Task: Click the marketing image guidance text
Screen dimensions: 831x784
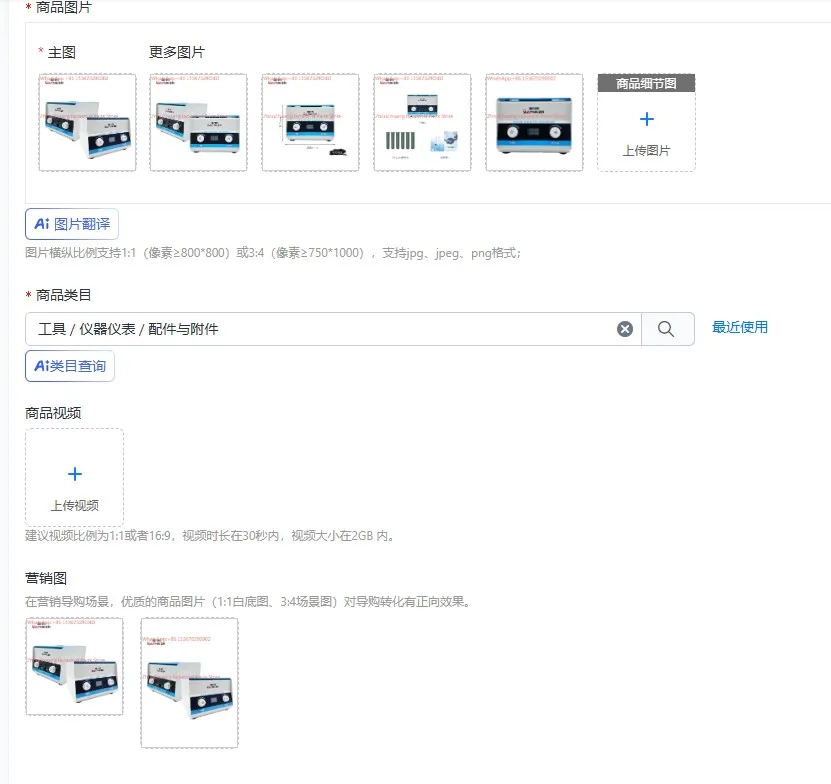Action: pyautogui.click(x=248, y=602)
